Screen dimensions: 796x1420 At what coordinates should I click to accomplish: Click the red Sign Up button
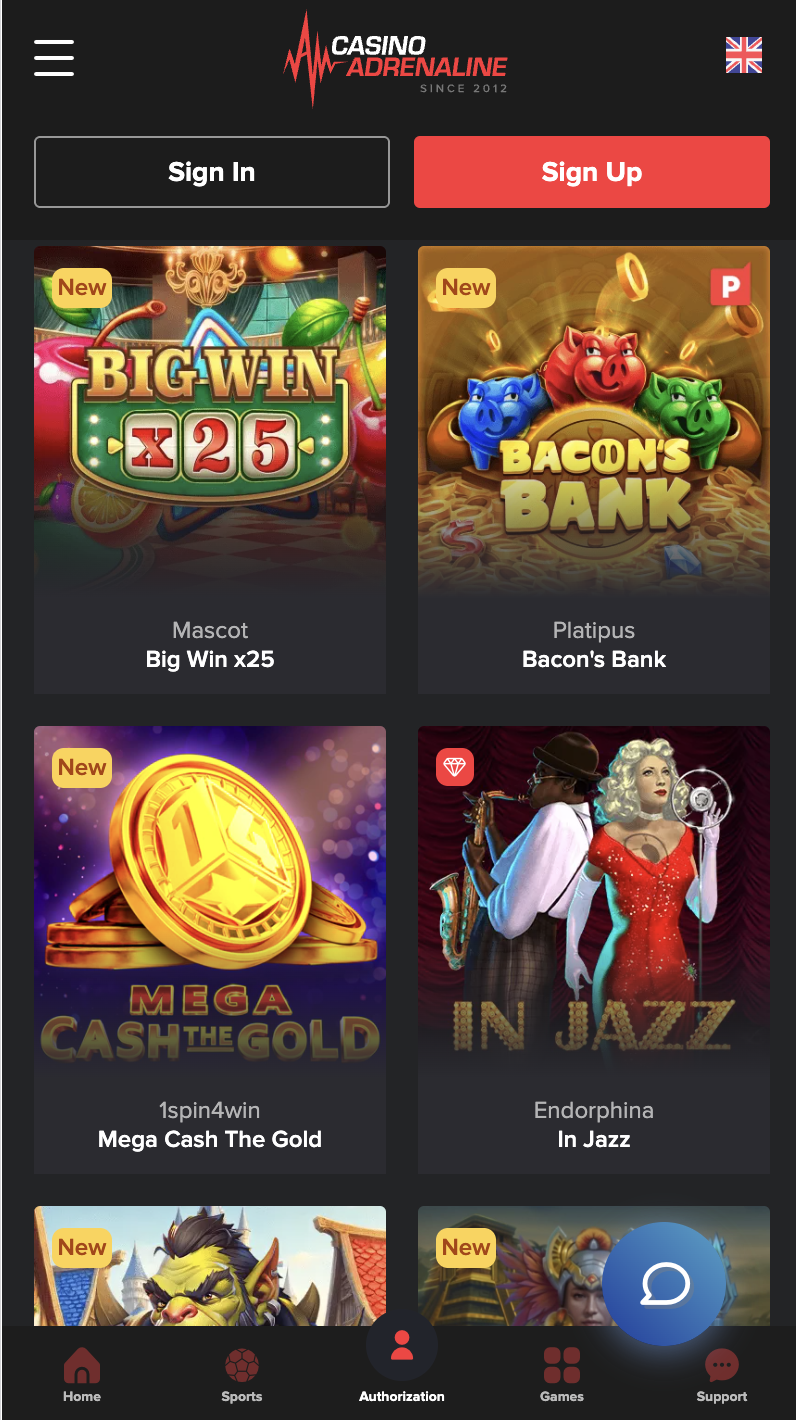coord(592,172)
